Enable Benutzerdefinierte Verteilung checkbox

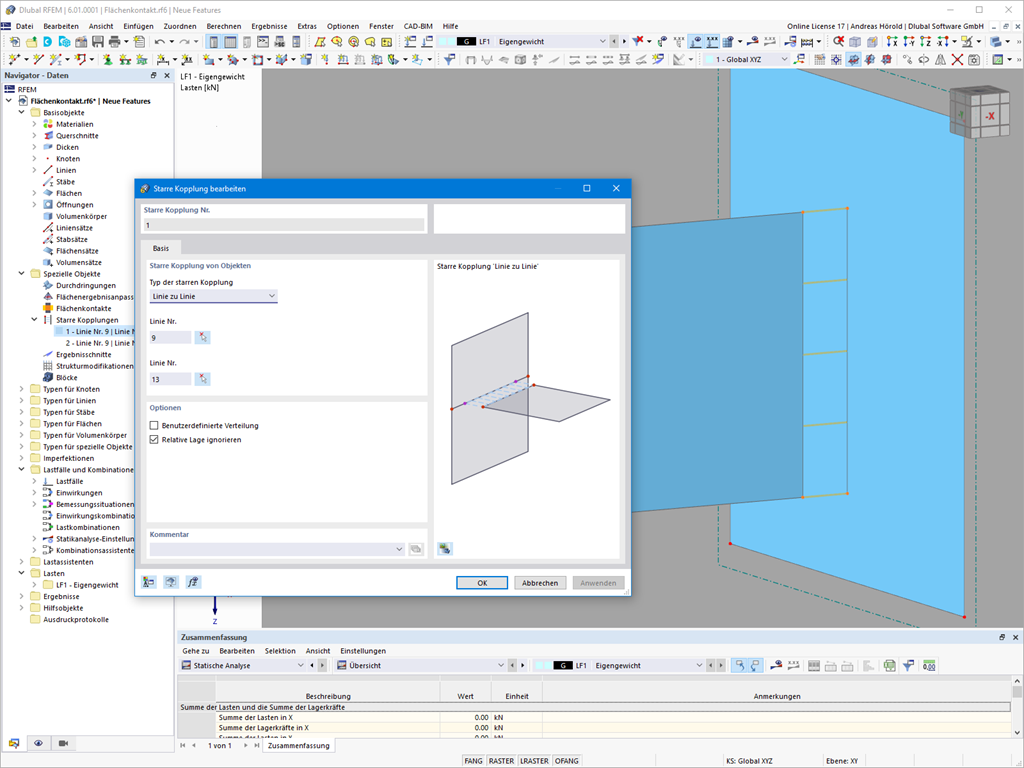pos(154,425)
